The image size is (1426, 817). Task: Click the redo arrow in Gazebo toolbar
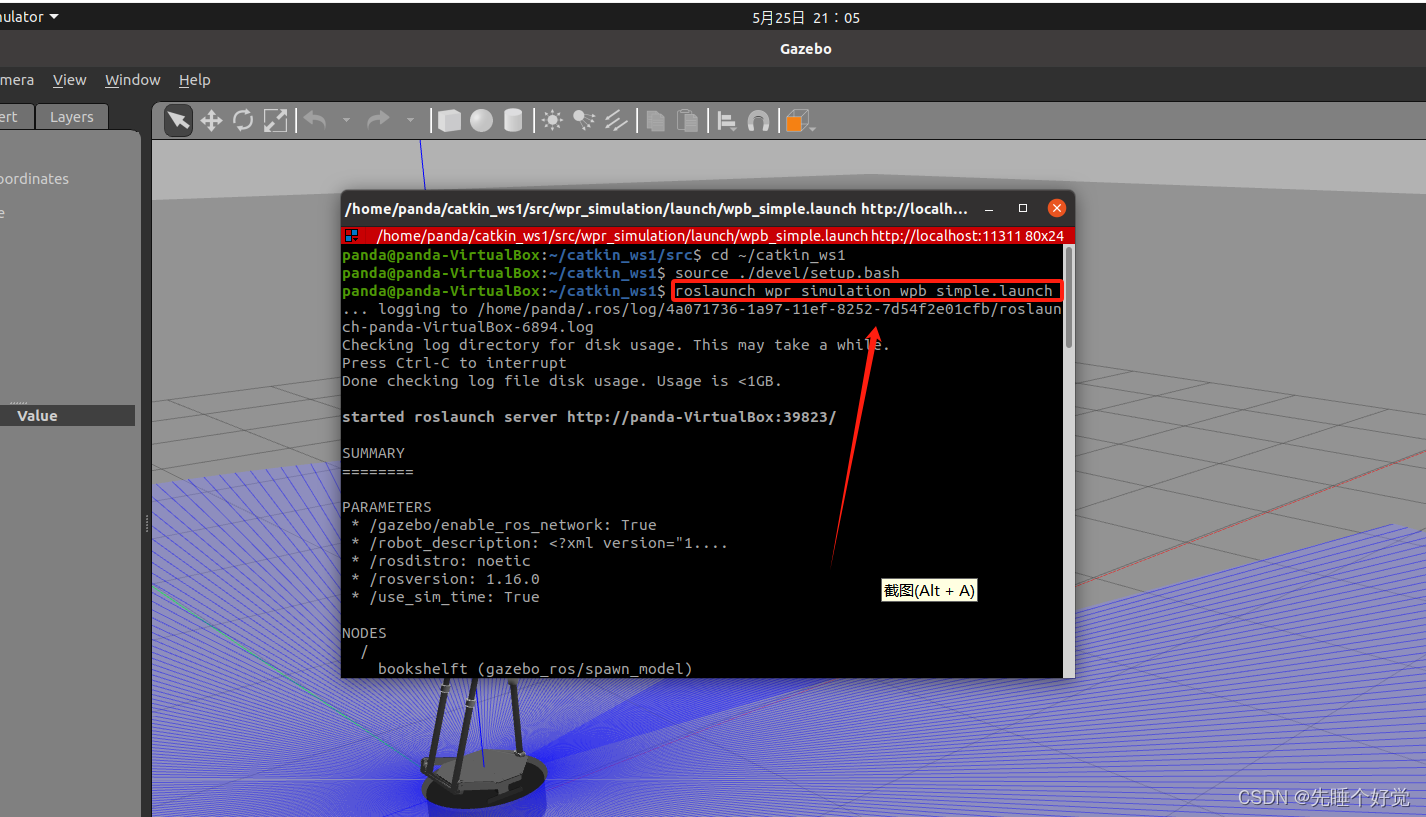click(378, 120)
